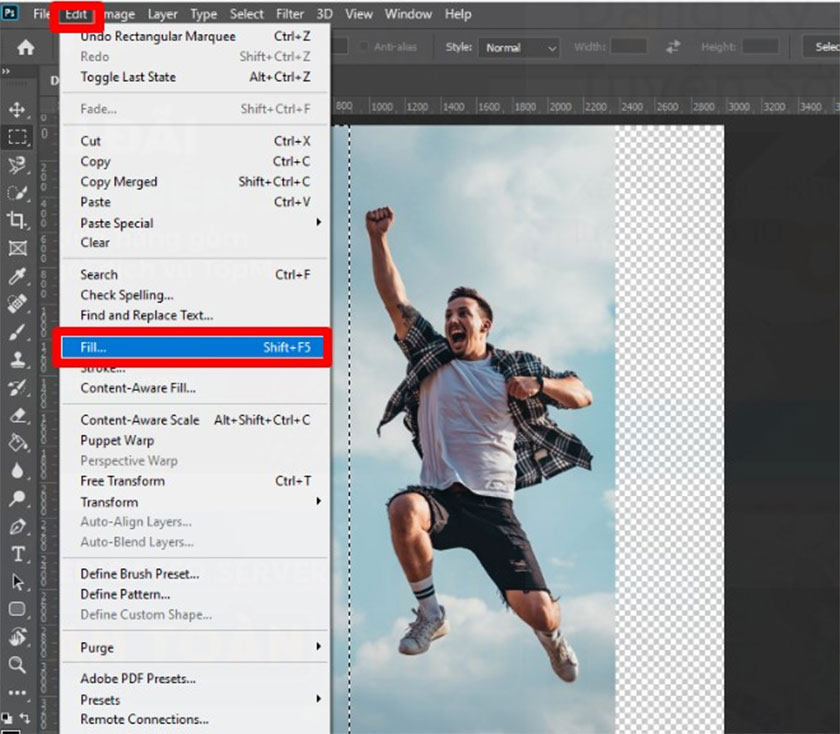Select the Lasso tool
840x734 pixels.
coord(17,165)
